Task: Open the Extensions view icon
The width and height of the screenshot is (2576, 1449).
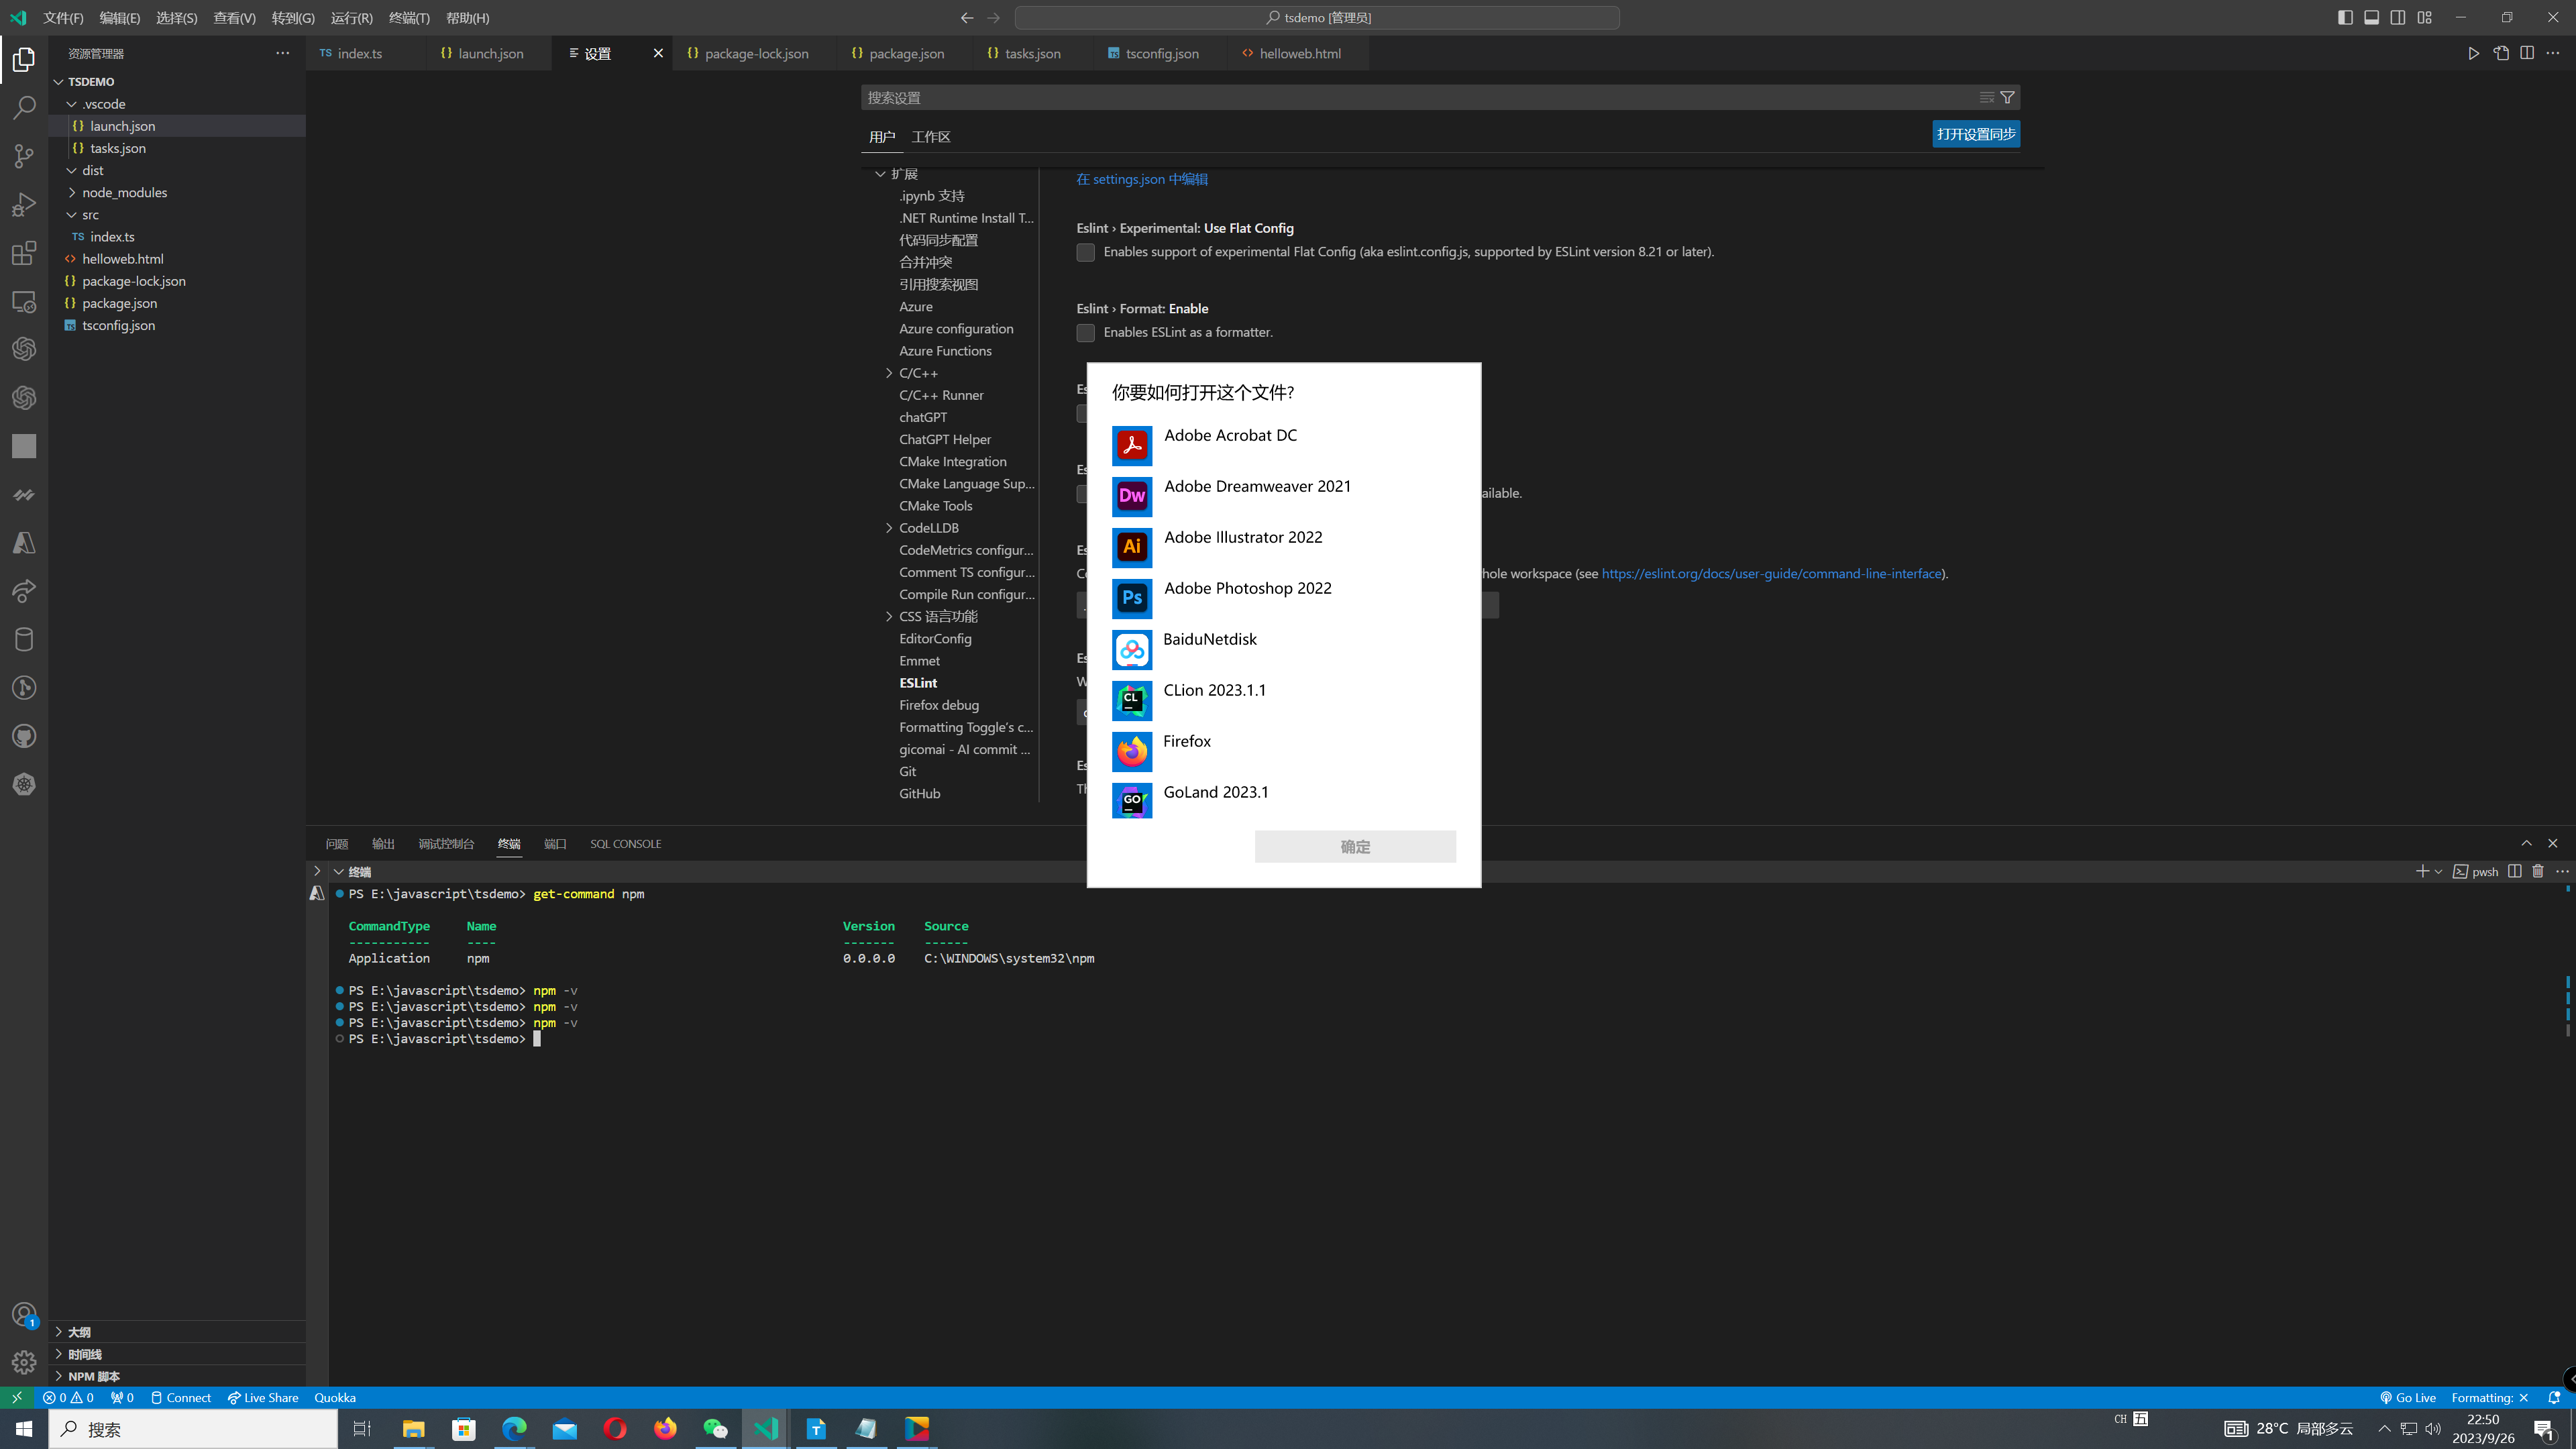Action: pos(24,253)
